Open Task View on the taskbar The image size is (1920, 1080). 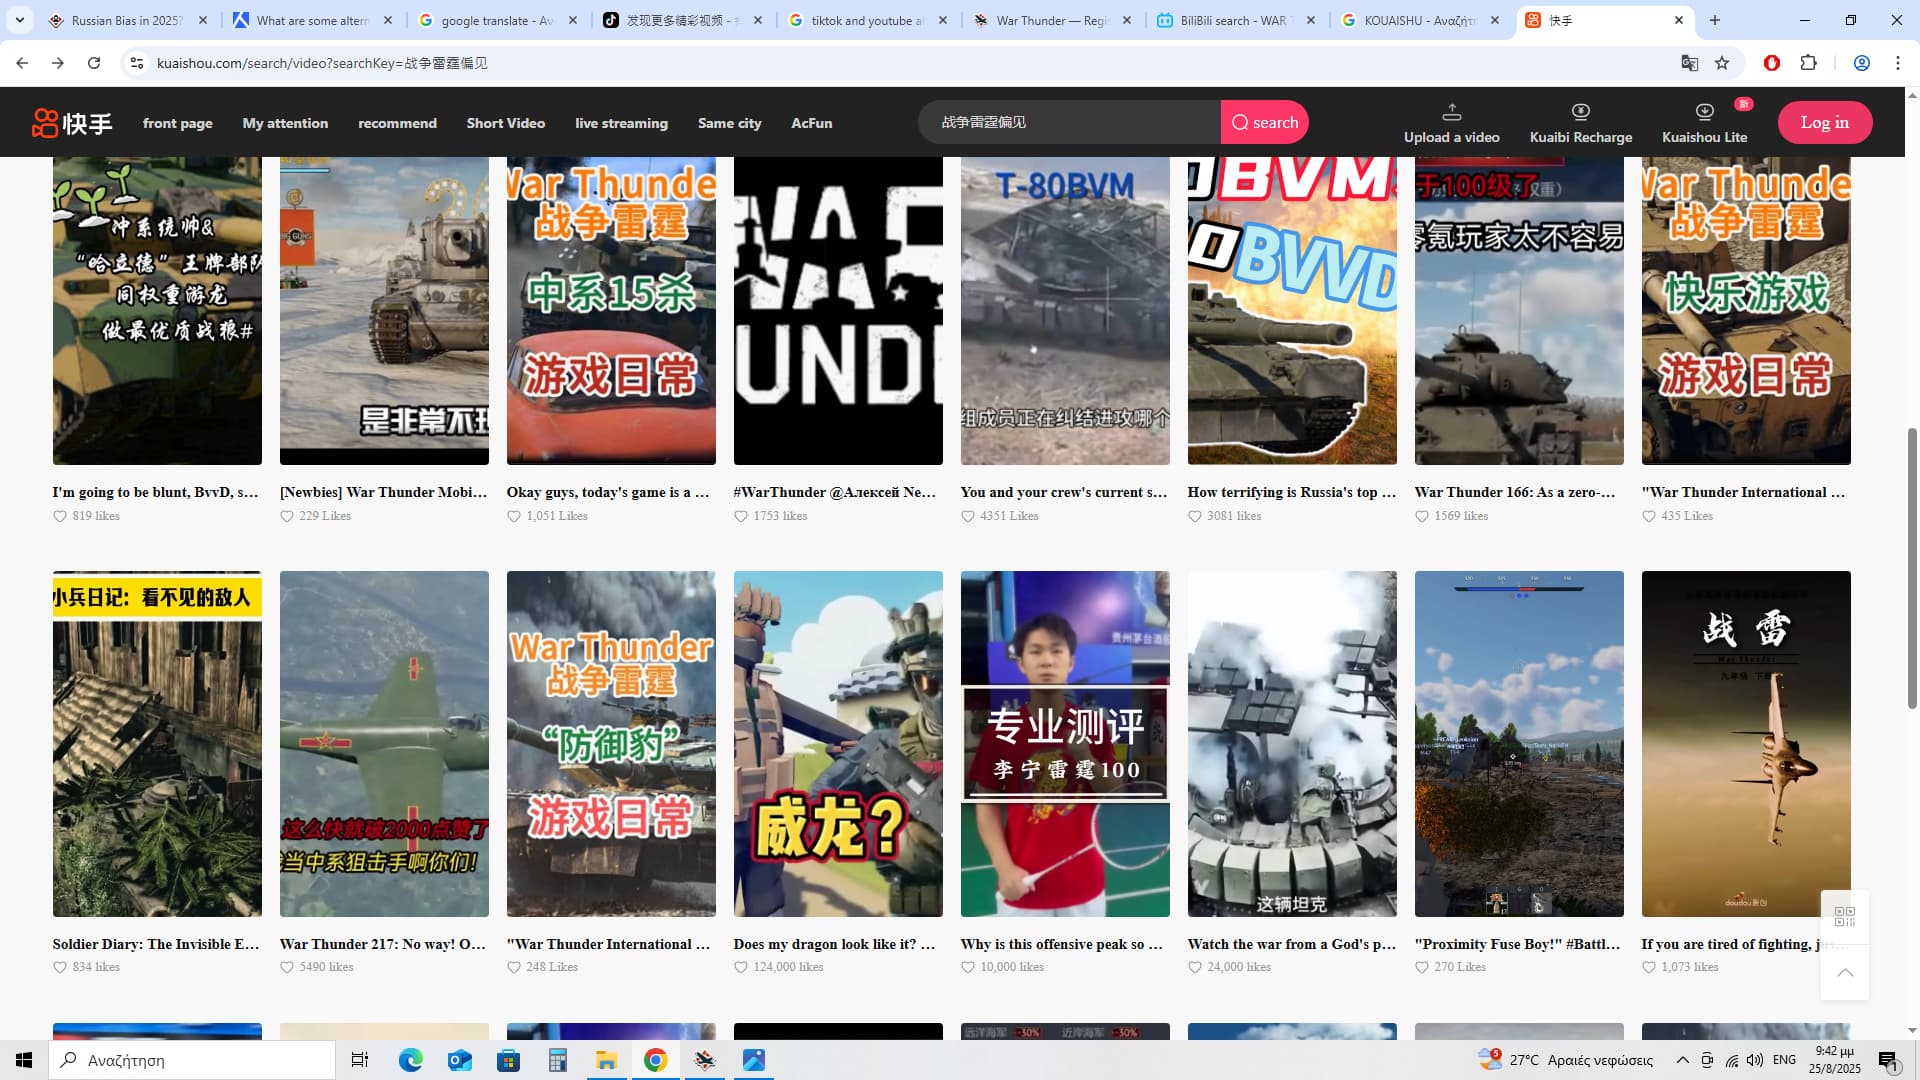tap(360, 1060)
